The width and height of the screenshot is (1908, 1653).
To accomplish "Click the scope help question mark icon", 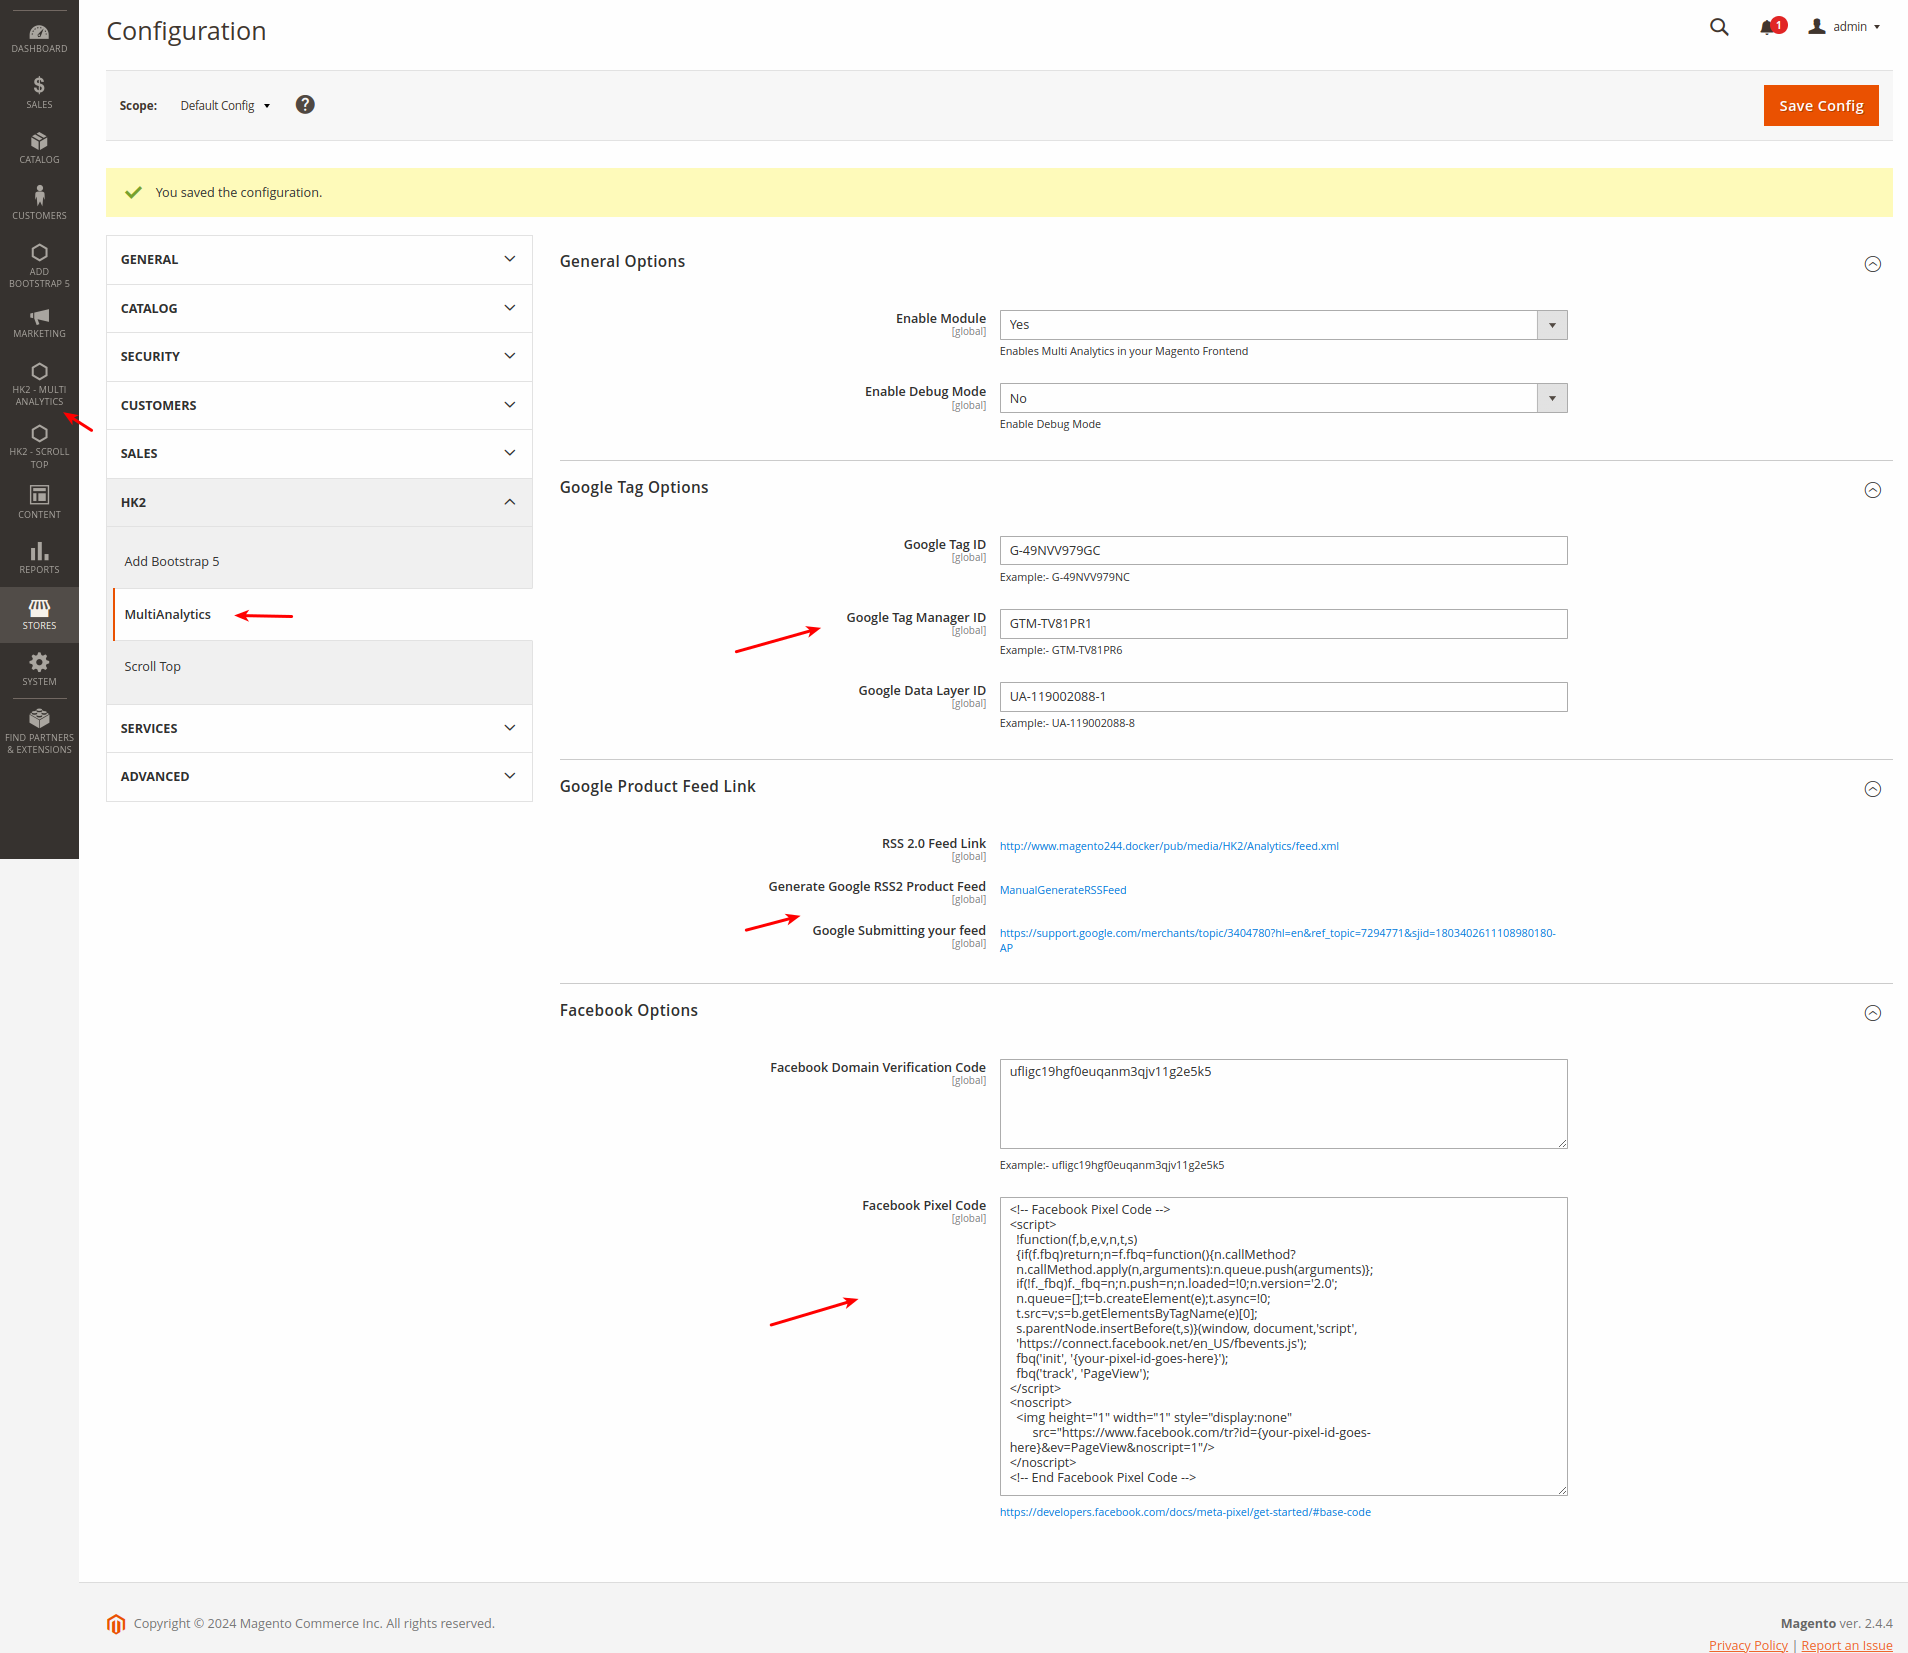I will coord(305,104).
